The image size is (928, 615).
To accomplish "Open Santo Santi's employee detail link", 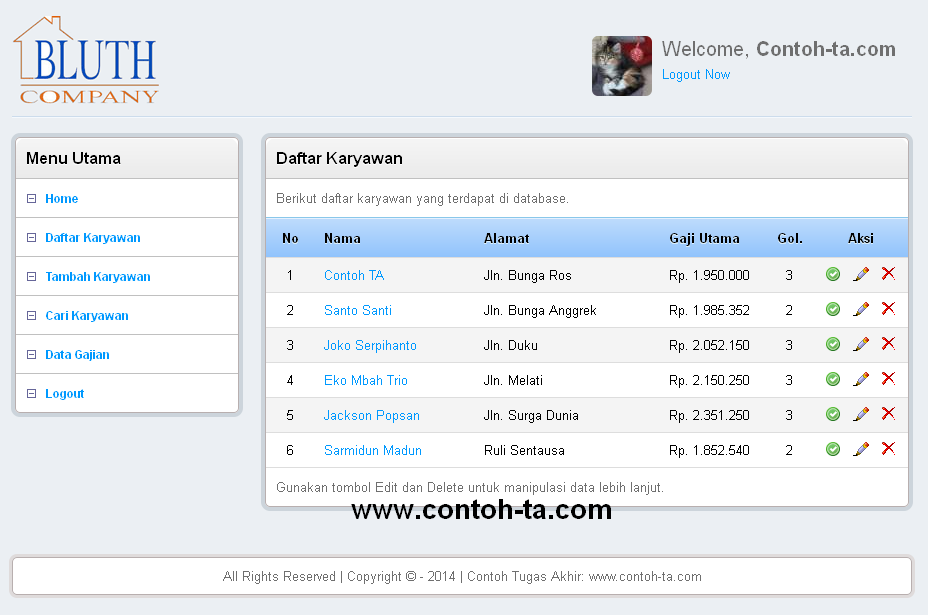I will [357, 309].
